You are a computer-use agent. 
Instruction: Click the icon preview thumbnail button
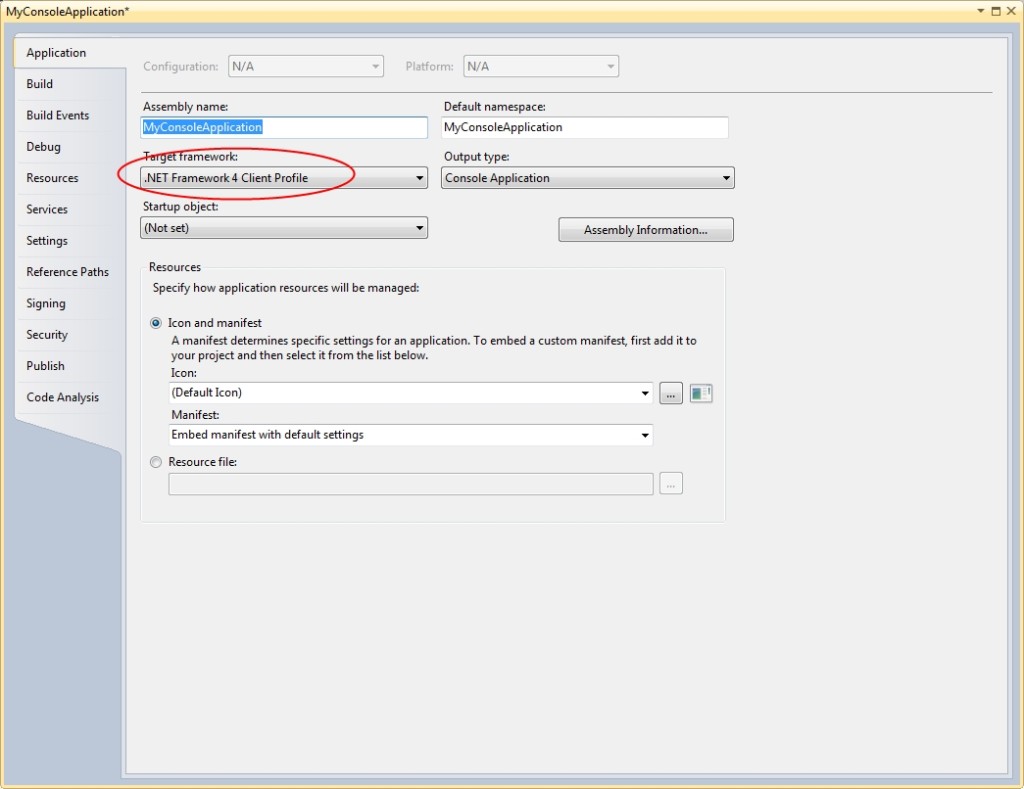tap(700, 393)
